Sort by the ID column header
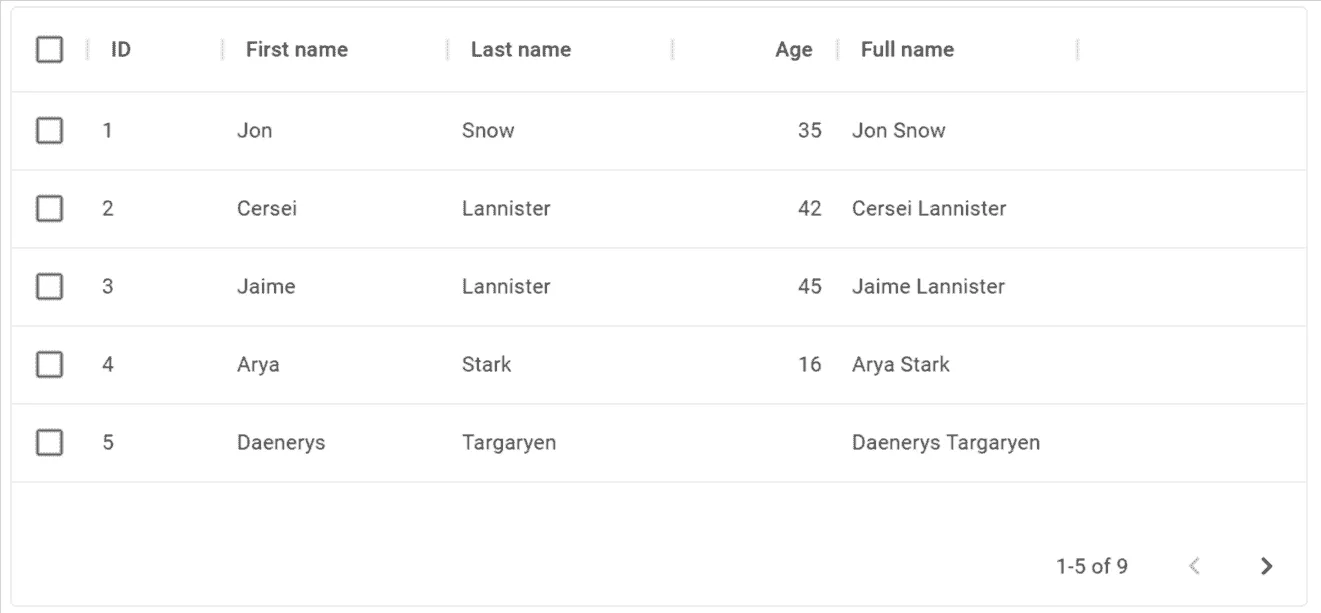Screen dimensions: 1321x613 click(x=121, y=49)
